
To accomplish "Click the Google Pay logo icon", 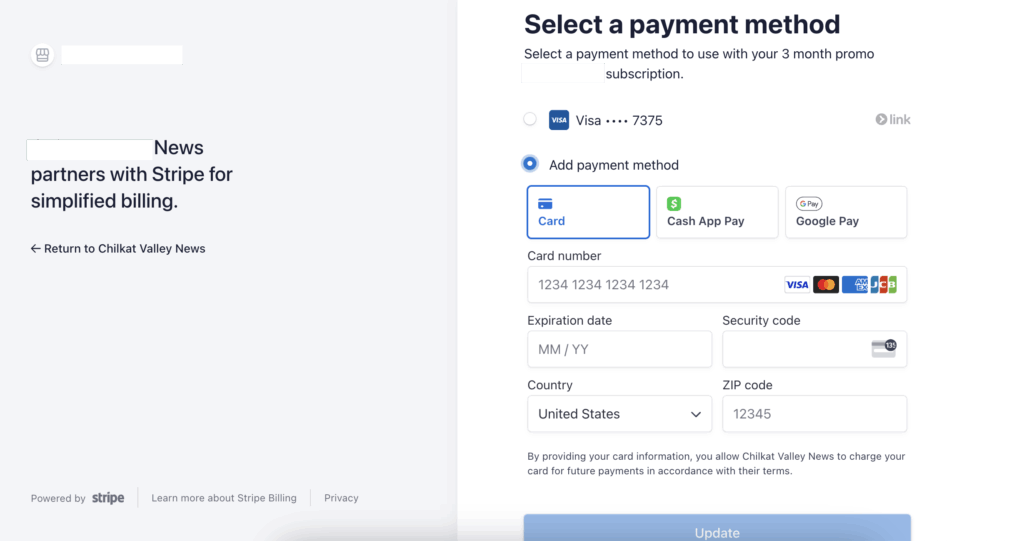I will coord(809,204).
